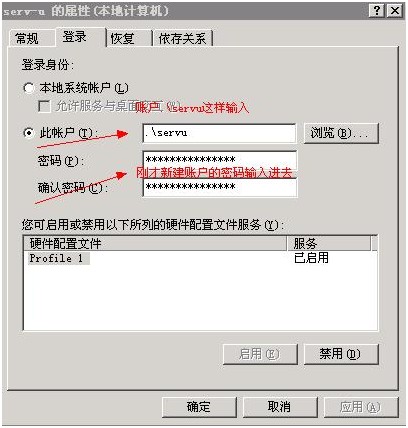Open the 恢复 tab
This screenshot has height=428, width=408.
(x=129, y=38)
